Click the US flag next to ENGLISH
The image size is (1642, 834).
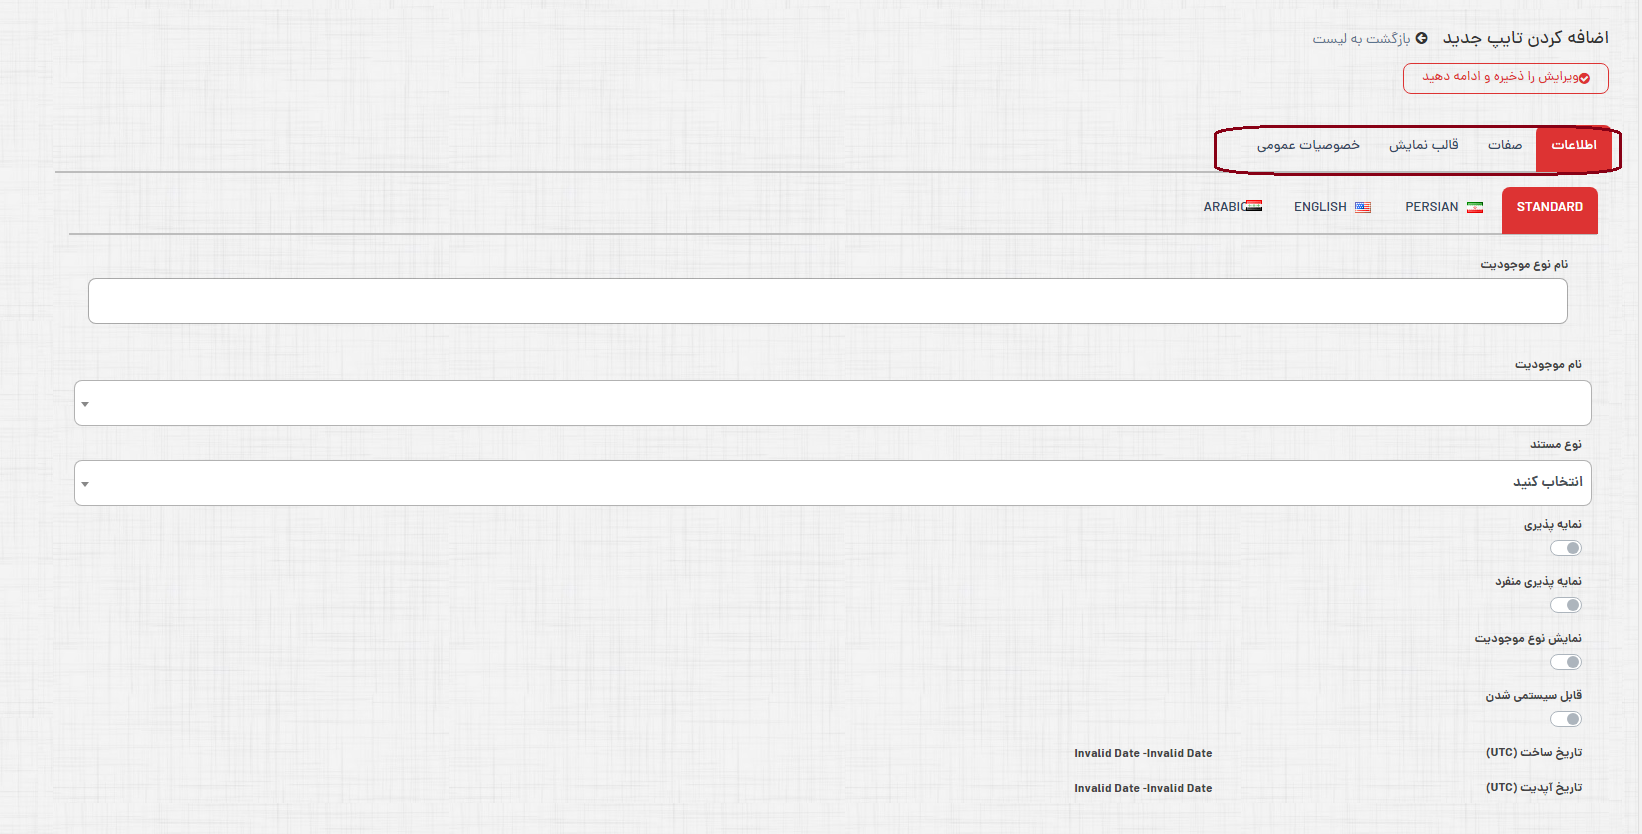click(x=1363, y=207)
